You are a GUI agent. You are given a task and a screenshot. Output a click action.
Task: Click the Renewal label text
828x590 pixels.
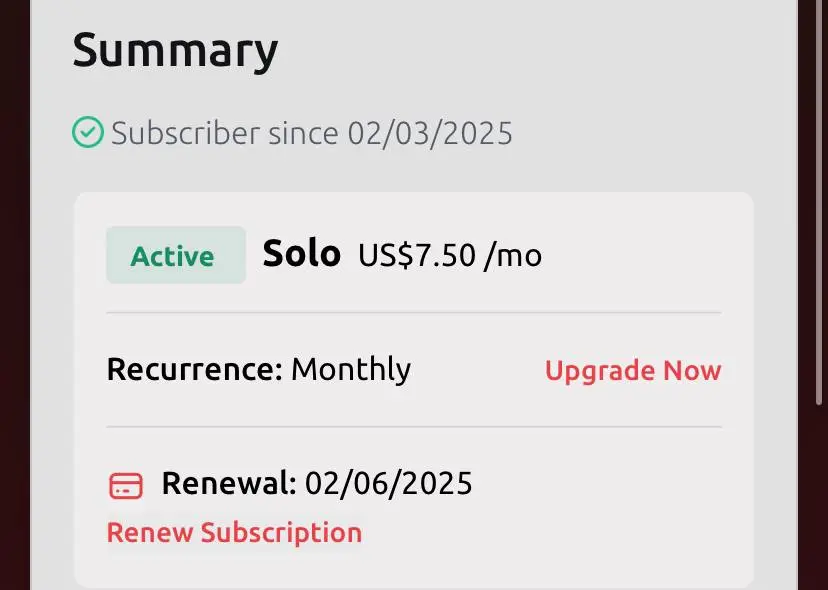pyautogui.click(x=229, y=483)
